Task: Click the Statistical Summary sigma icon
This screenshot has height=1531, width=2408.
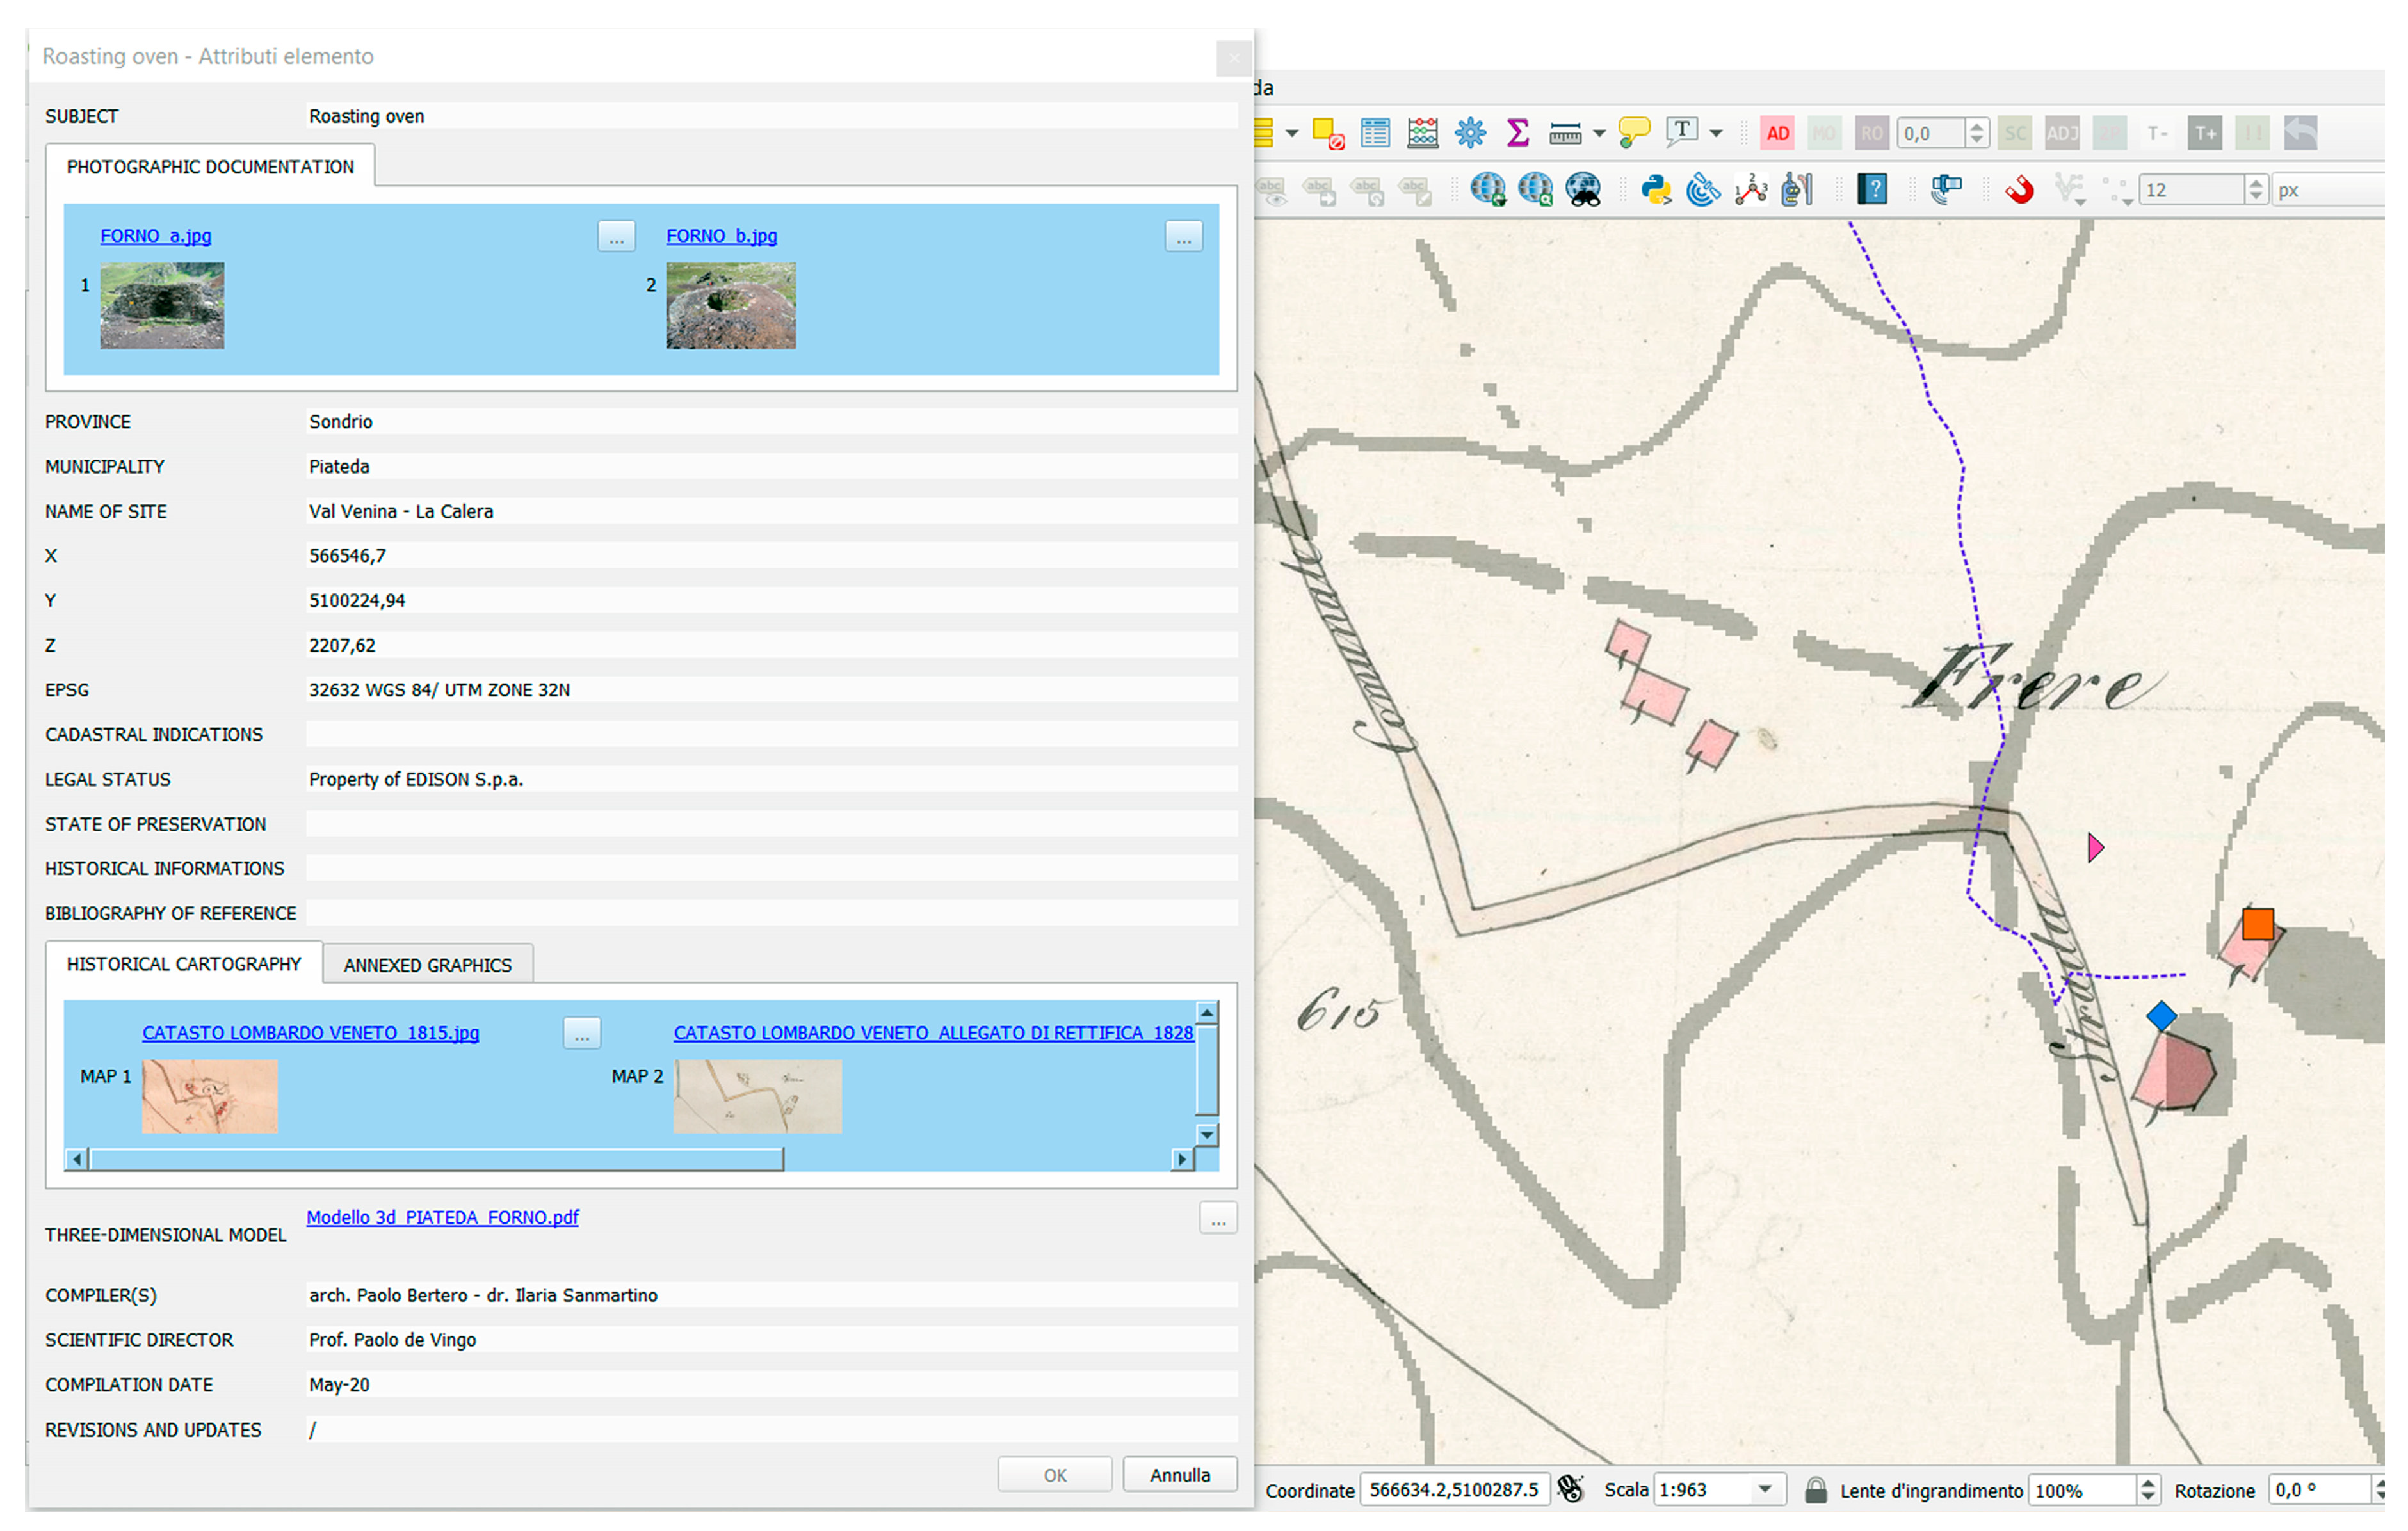Action: click(x=1517, y=133)
